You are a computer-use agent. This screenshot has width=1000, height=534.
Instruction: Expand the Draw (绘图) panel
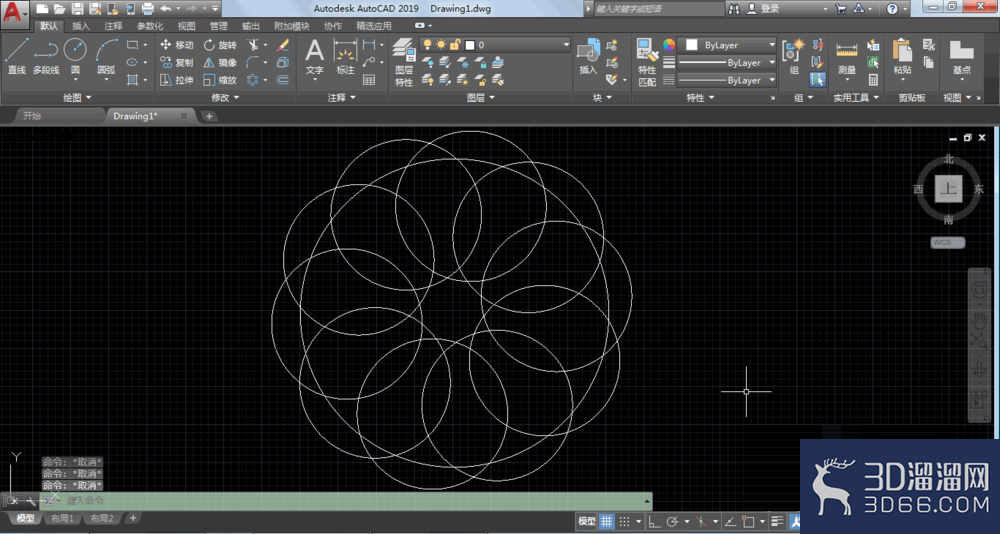(77, 98)
